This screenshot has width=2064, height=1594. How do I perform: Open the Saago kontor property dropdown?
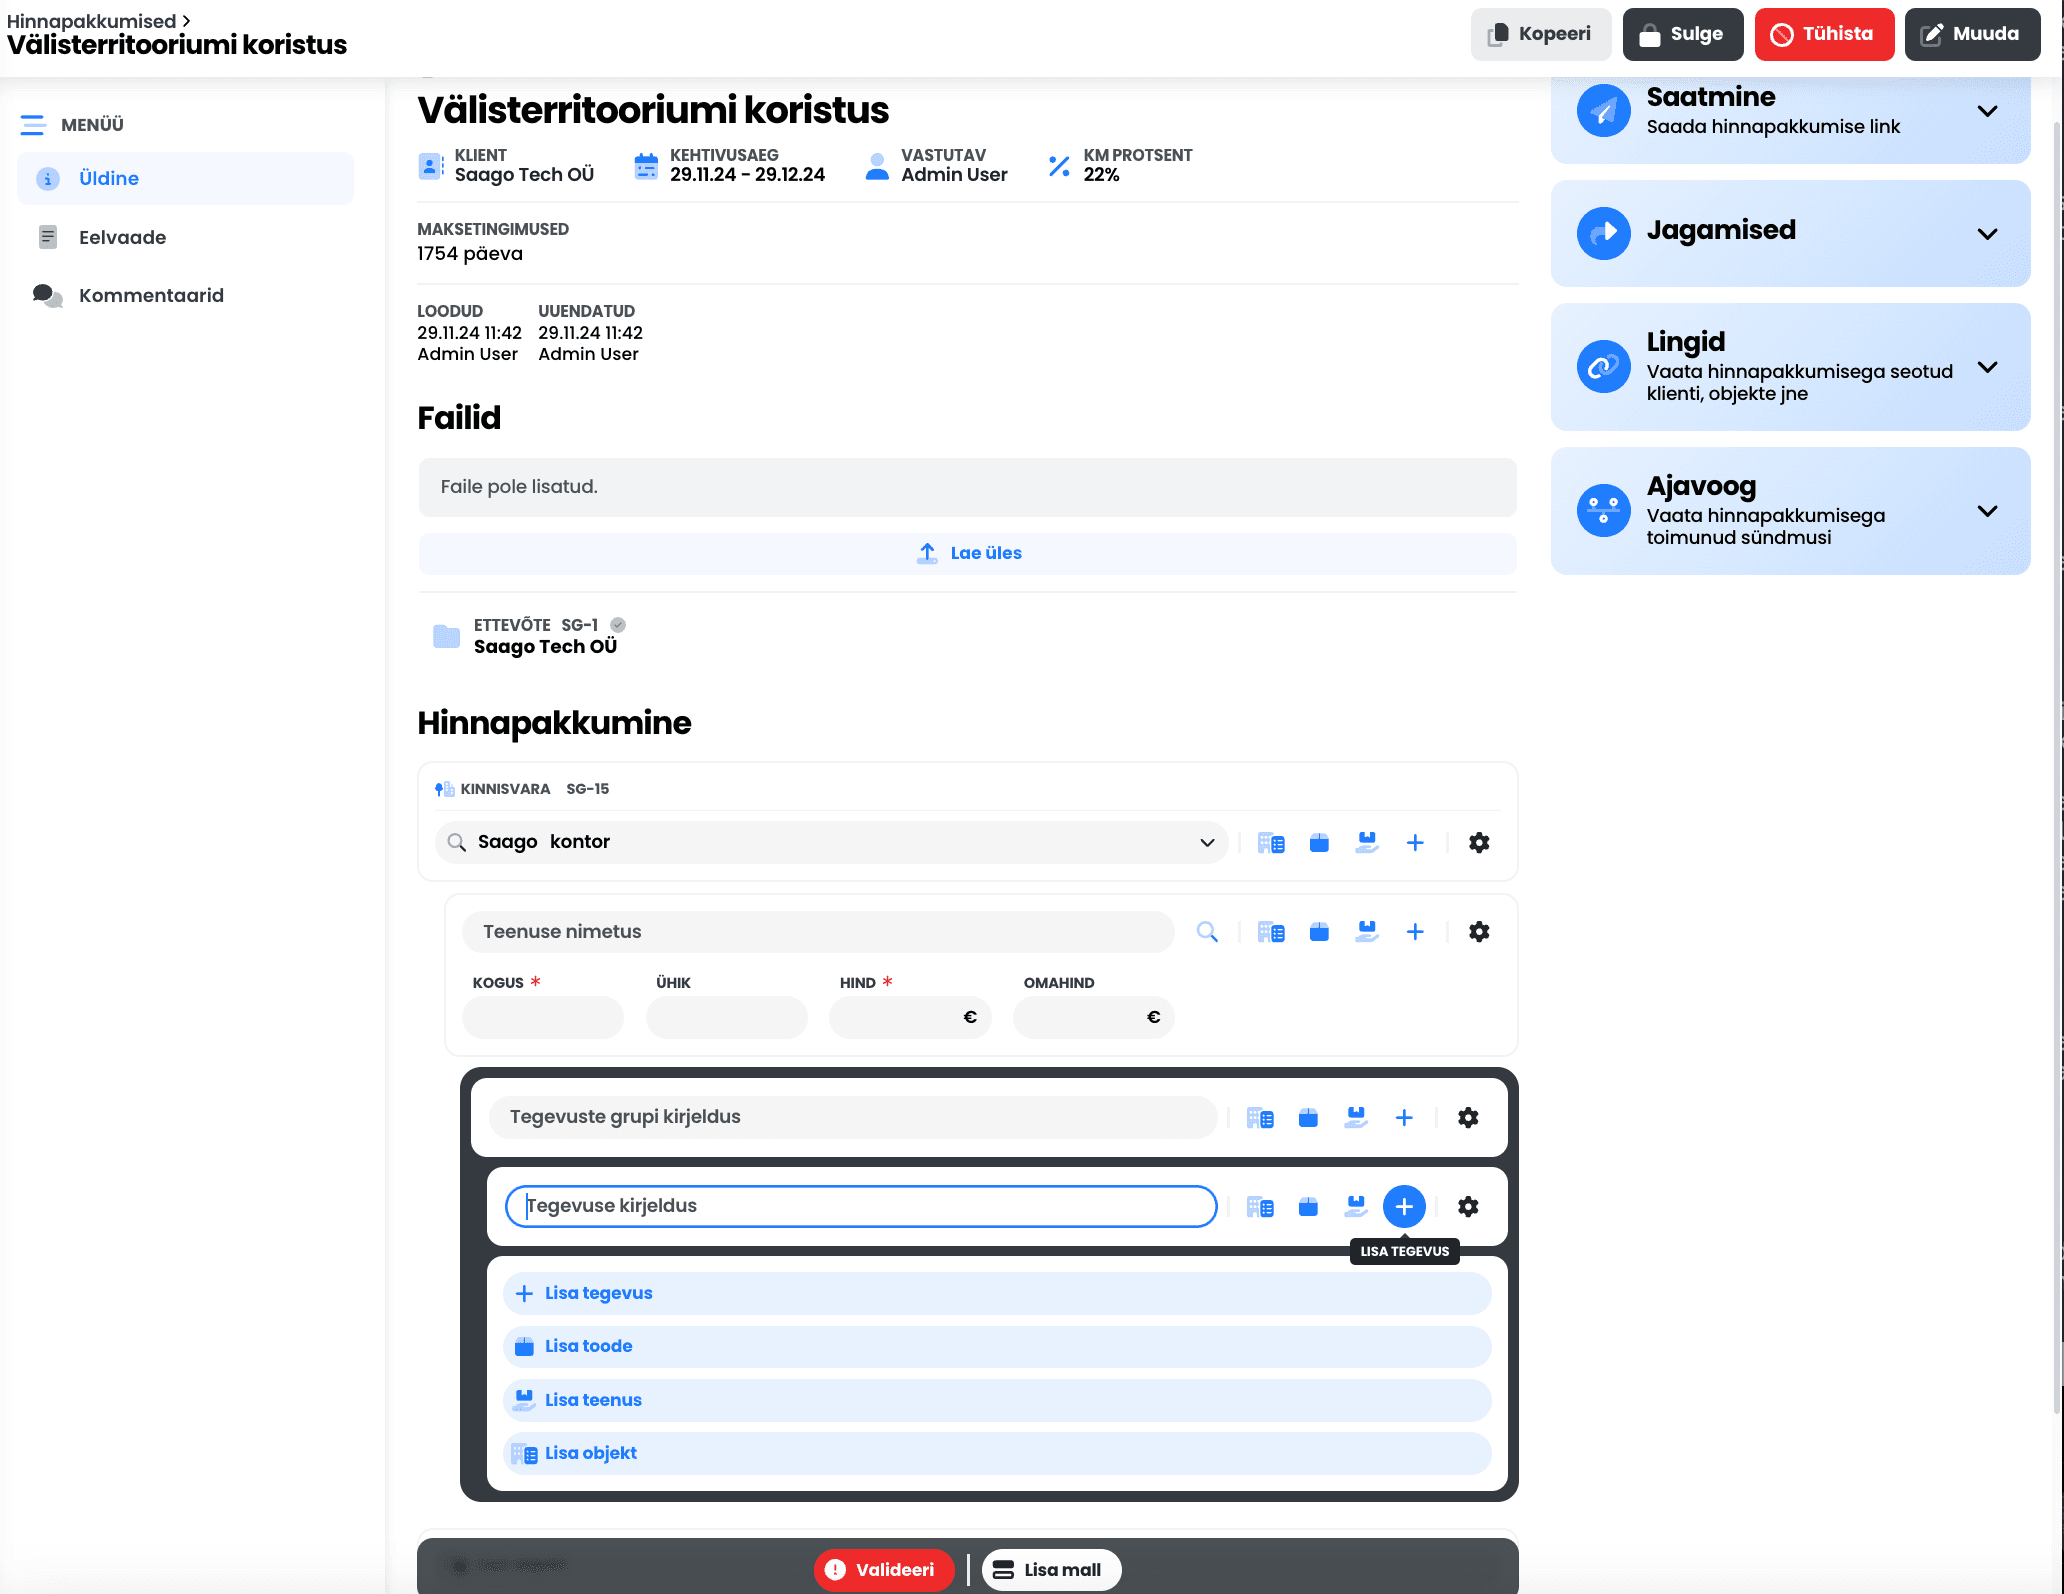click(x=832, y=842)
